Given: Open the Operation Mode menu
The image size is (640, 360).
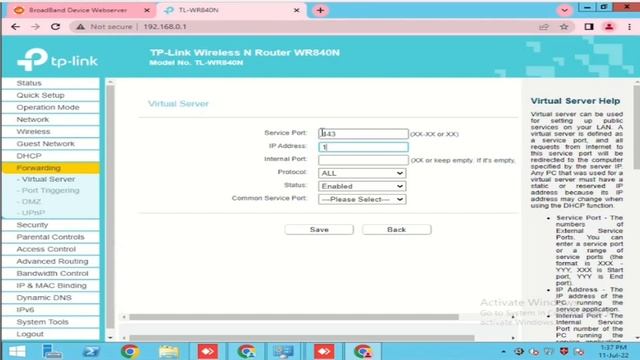Looking at the screenshot, I should (x=51, y=107).
